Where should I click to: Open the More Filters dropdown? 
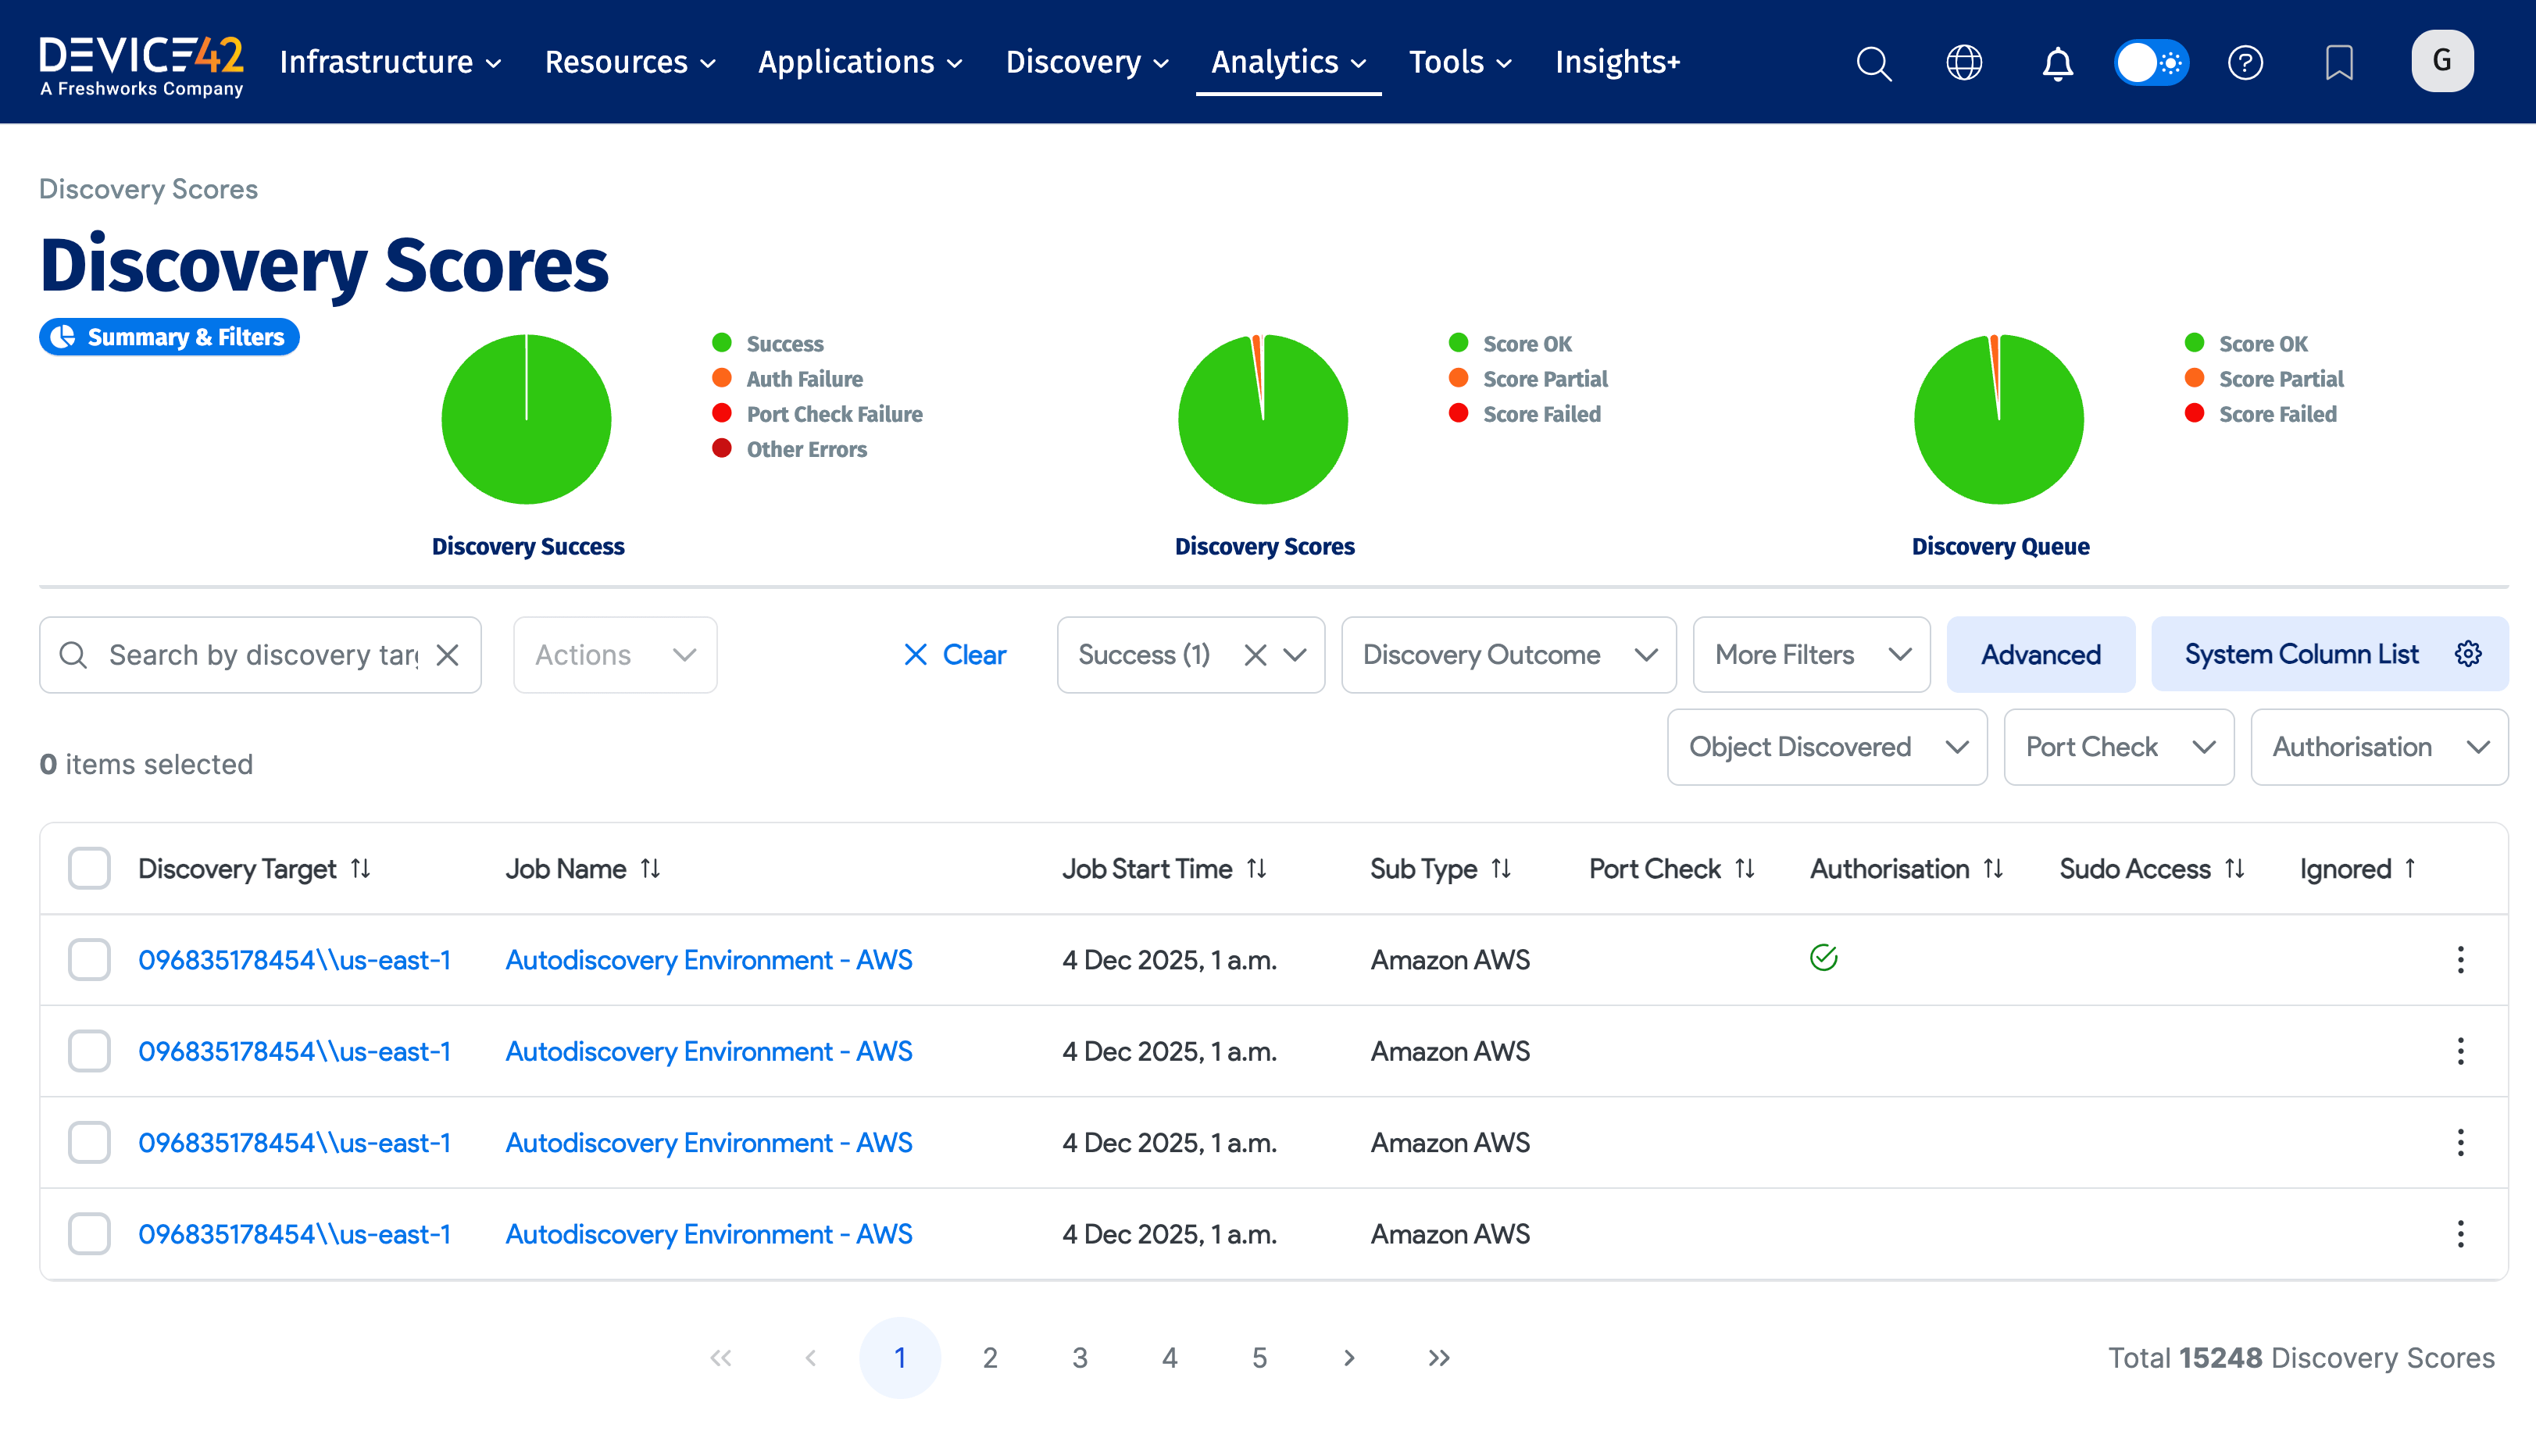(x=1811, y=655)
